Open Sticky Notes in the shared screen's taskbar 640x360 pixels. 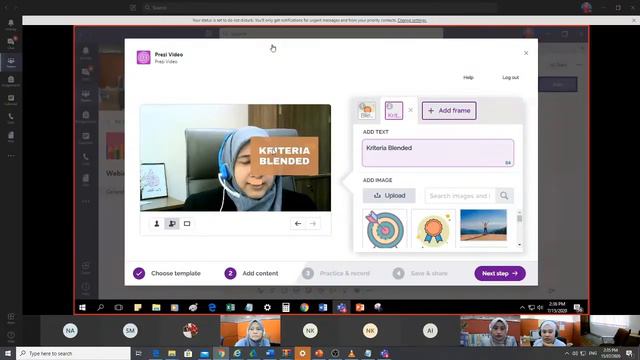(x=138, y=307)
